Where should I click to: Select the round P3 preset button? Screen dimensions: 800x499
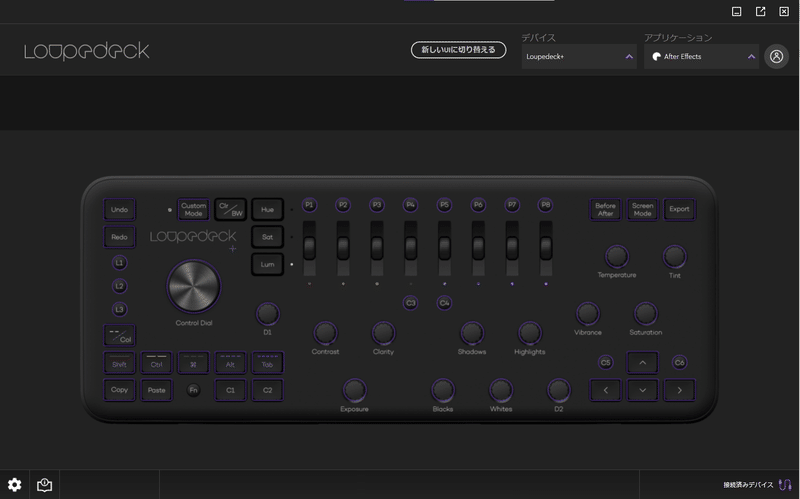point(377,205)
